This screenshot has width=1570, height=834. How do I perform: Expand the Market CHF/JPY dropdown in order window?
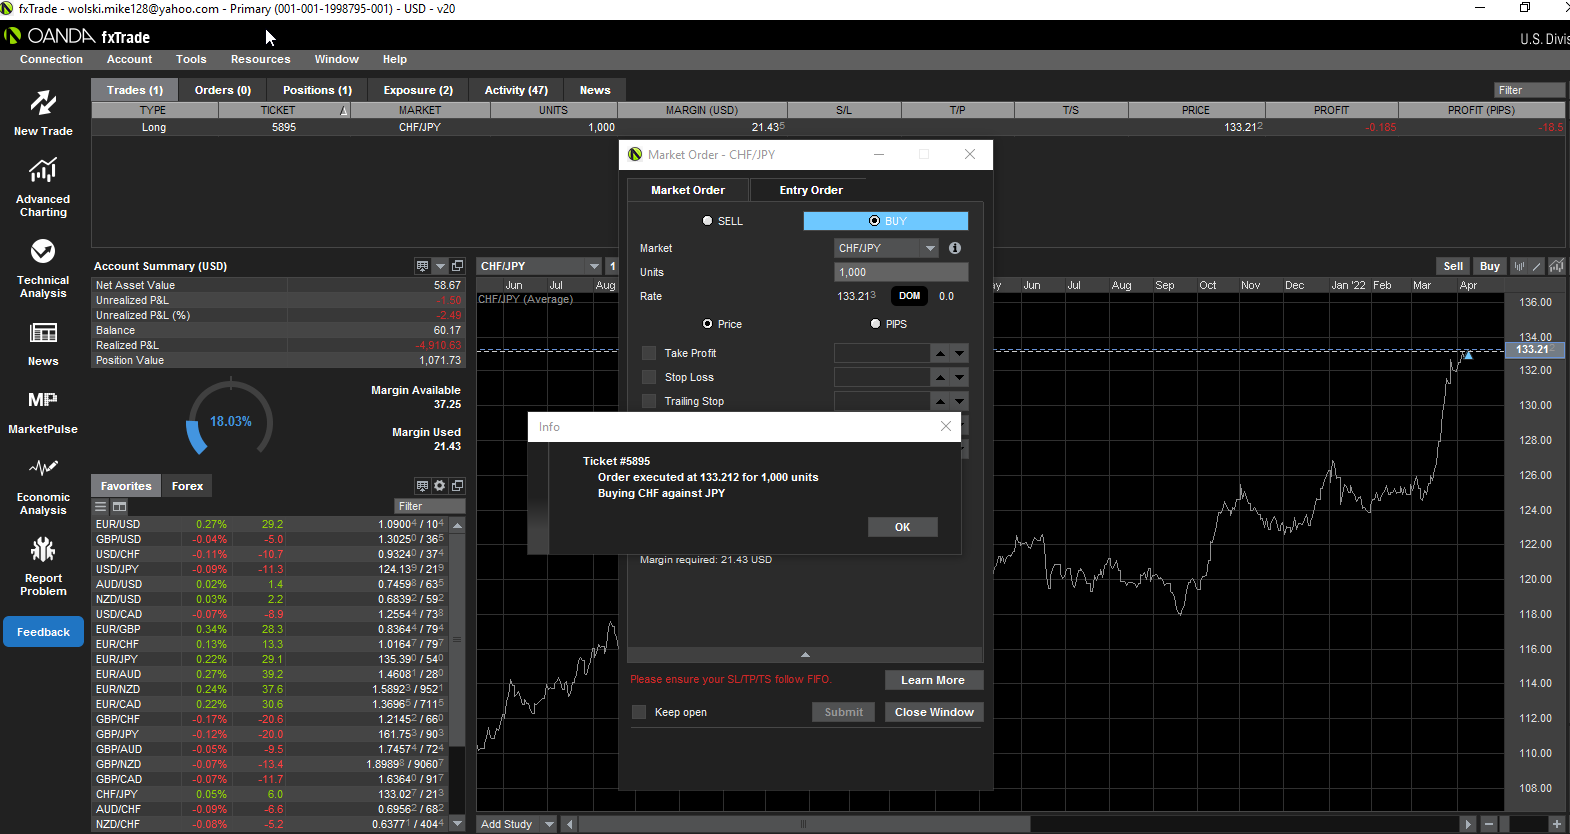click(930, 248)
